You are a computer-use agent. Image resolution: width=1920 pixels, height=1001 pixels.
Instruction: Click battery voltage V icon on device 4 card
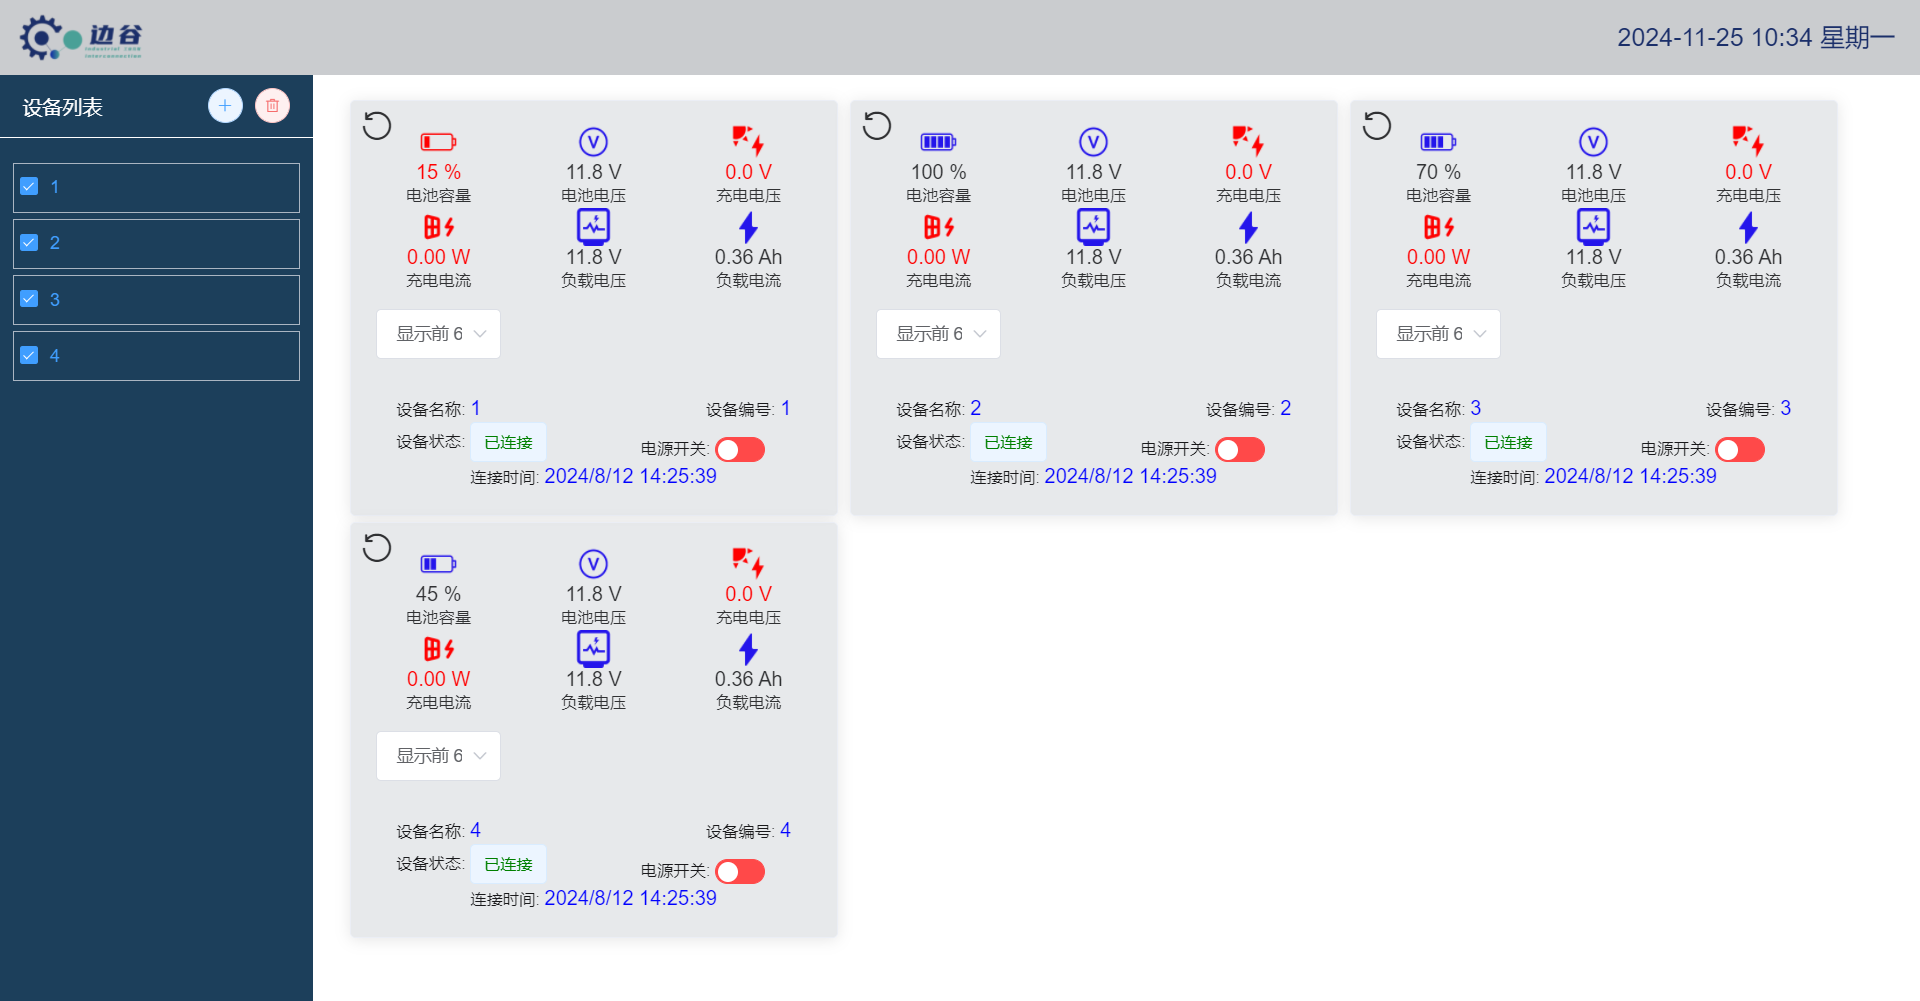pos(593,564)
